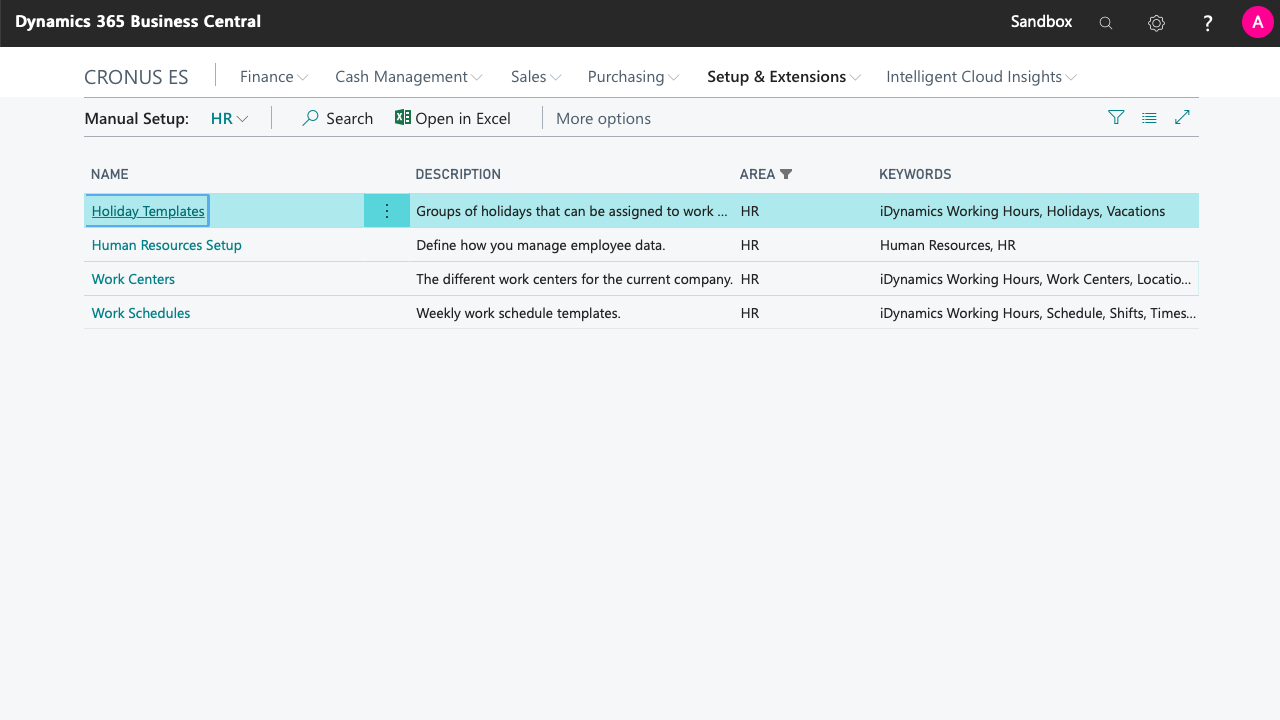
Task: Open the Help question mark icon
Action: 1207,22
